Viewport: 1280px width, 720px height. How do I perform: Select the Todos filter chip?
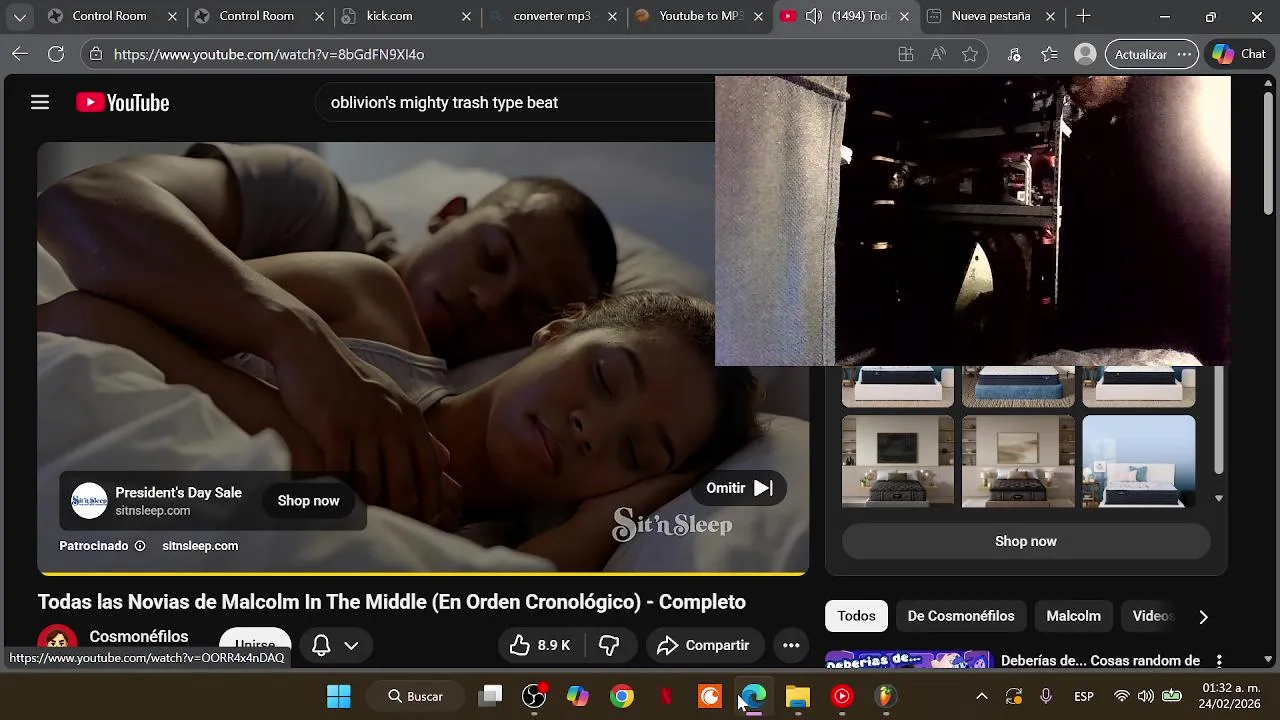pos(856,616)
